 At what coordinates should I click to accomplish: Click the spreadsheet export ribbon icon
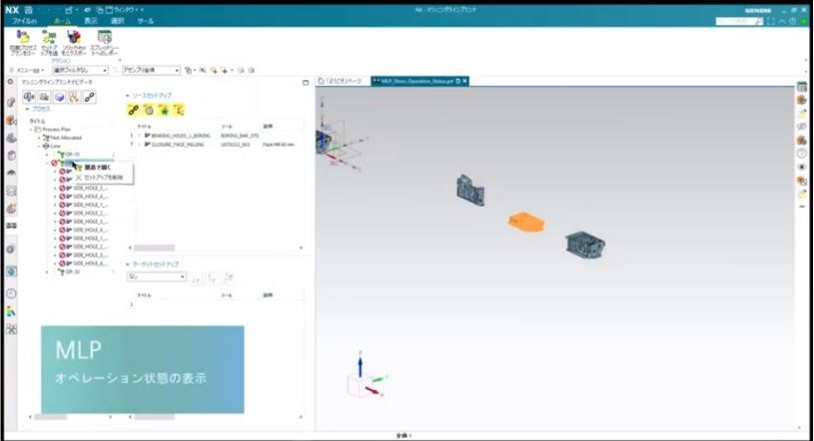(x=104, y=43)
